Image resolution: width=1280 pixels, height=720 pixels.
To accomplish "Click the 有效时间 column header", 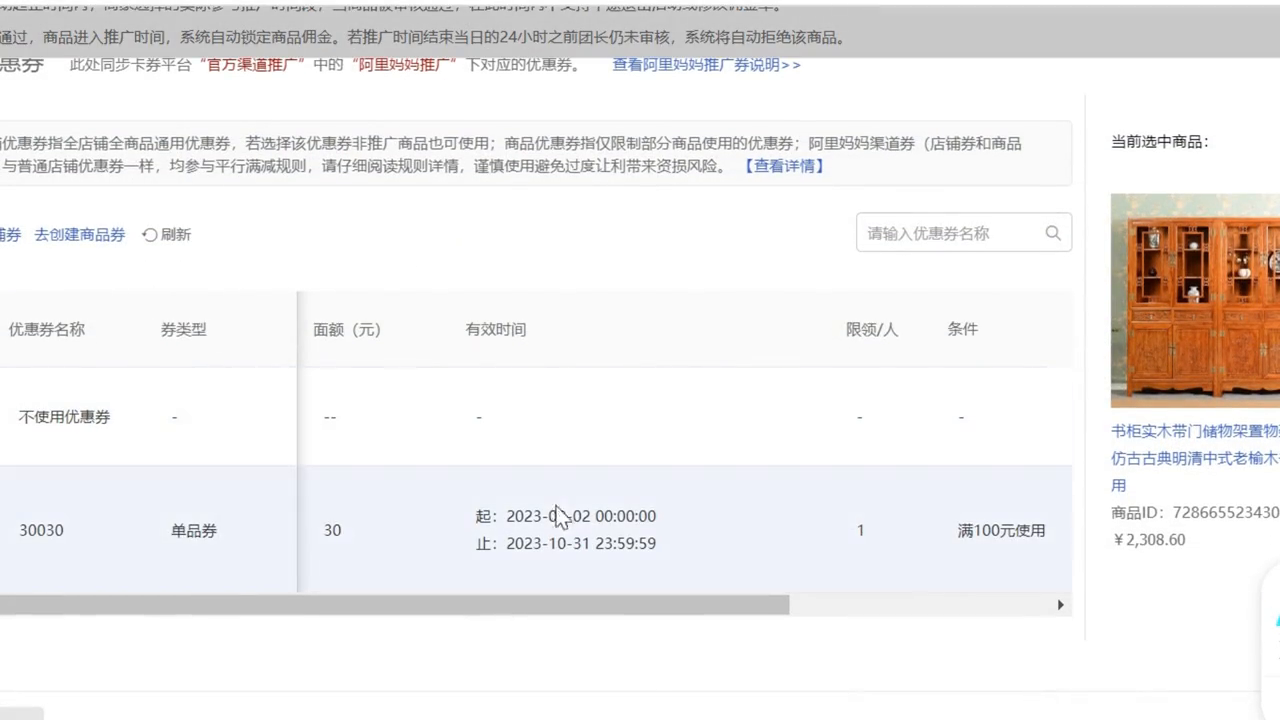I will 496,330.
